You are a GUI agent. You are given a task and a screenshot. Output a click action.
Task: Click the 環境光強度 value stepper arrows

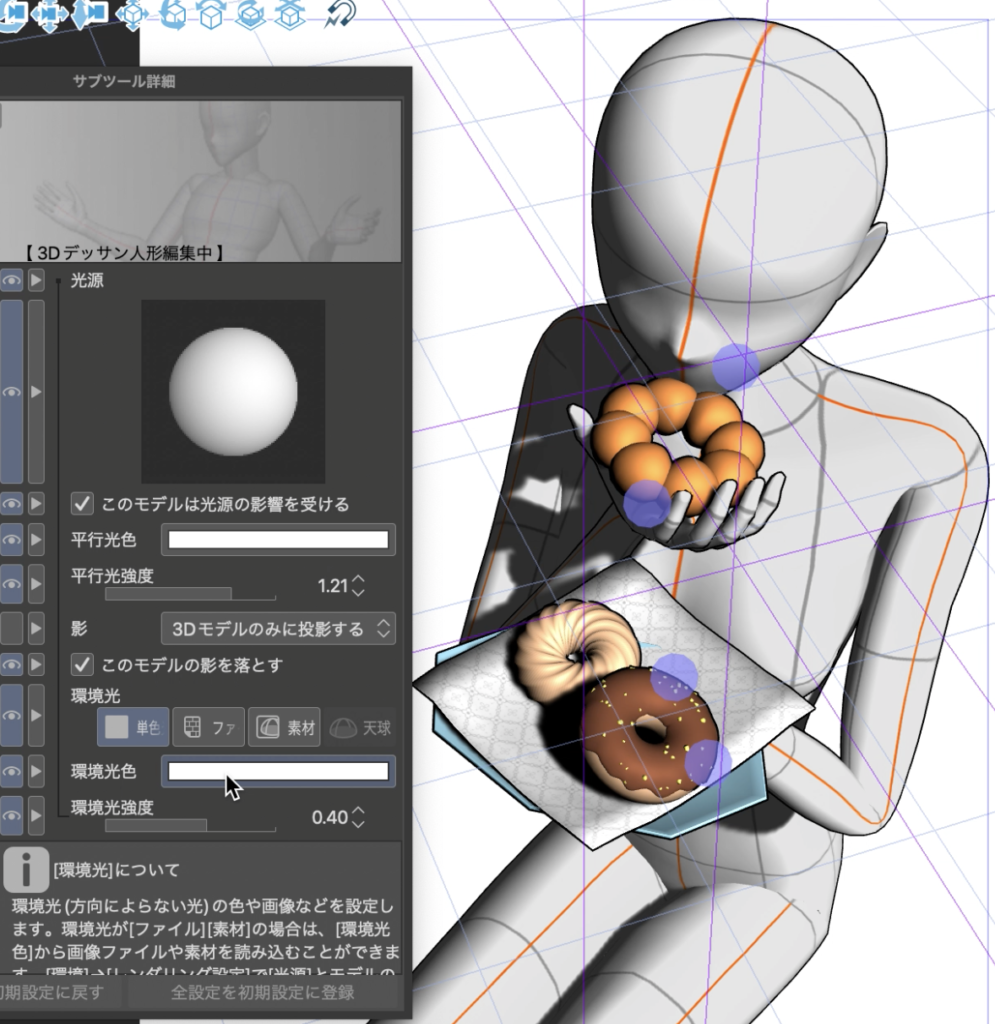click(358, 817)
